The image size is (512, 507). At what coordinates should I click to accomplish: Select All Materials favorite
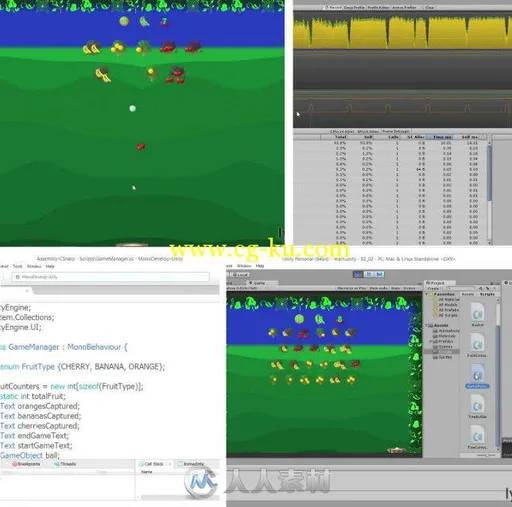pos(446,299)
